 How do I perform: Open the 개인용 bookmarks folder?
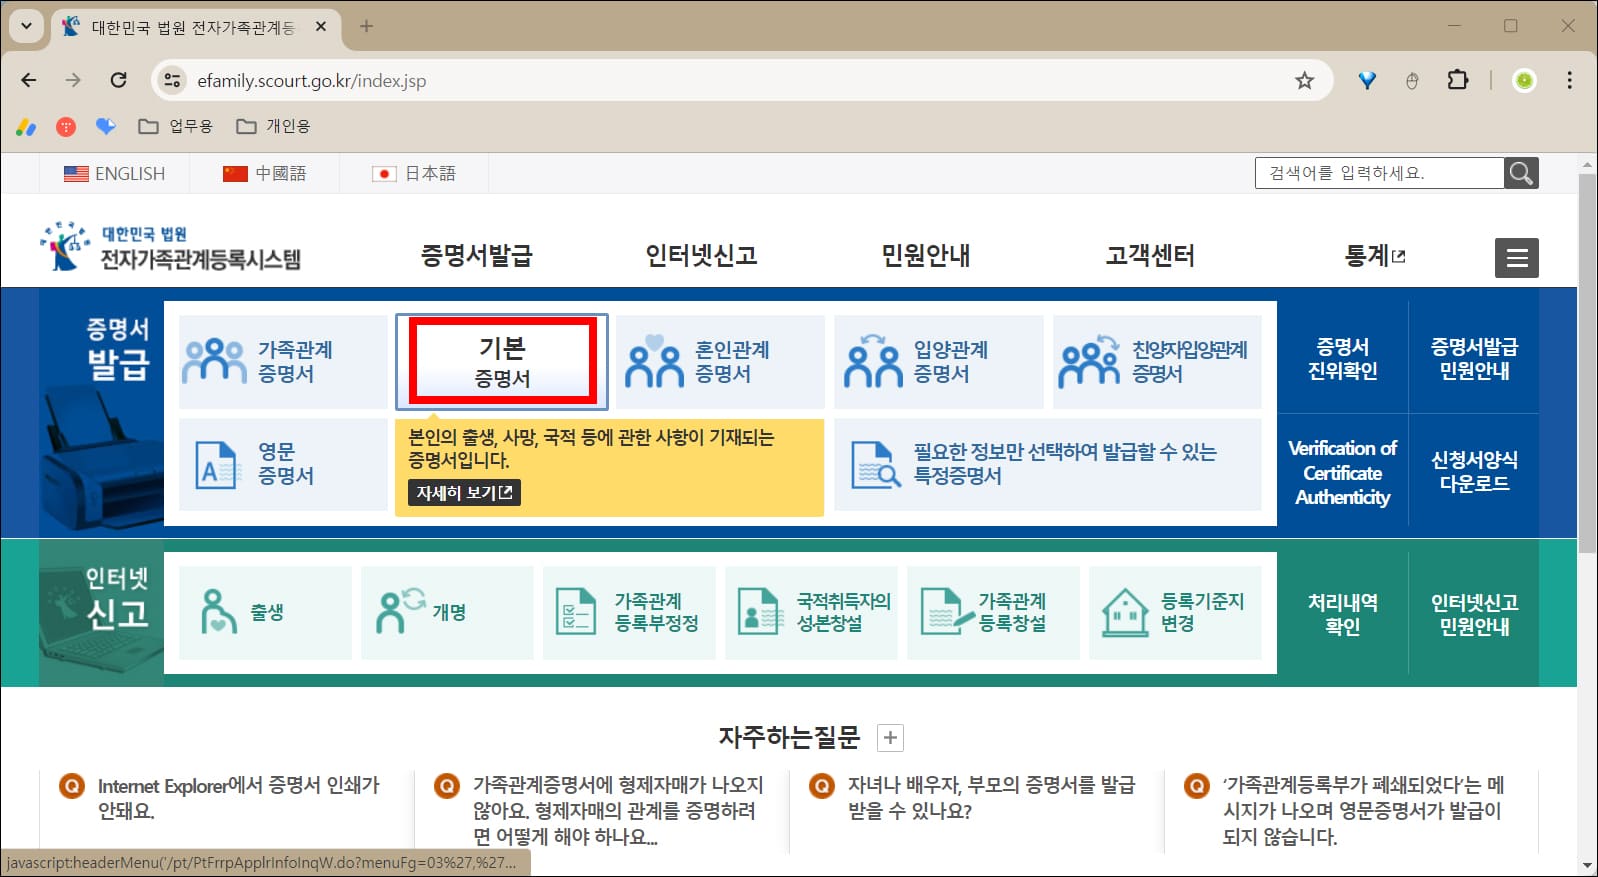click(273, 126)
